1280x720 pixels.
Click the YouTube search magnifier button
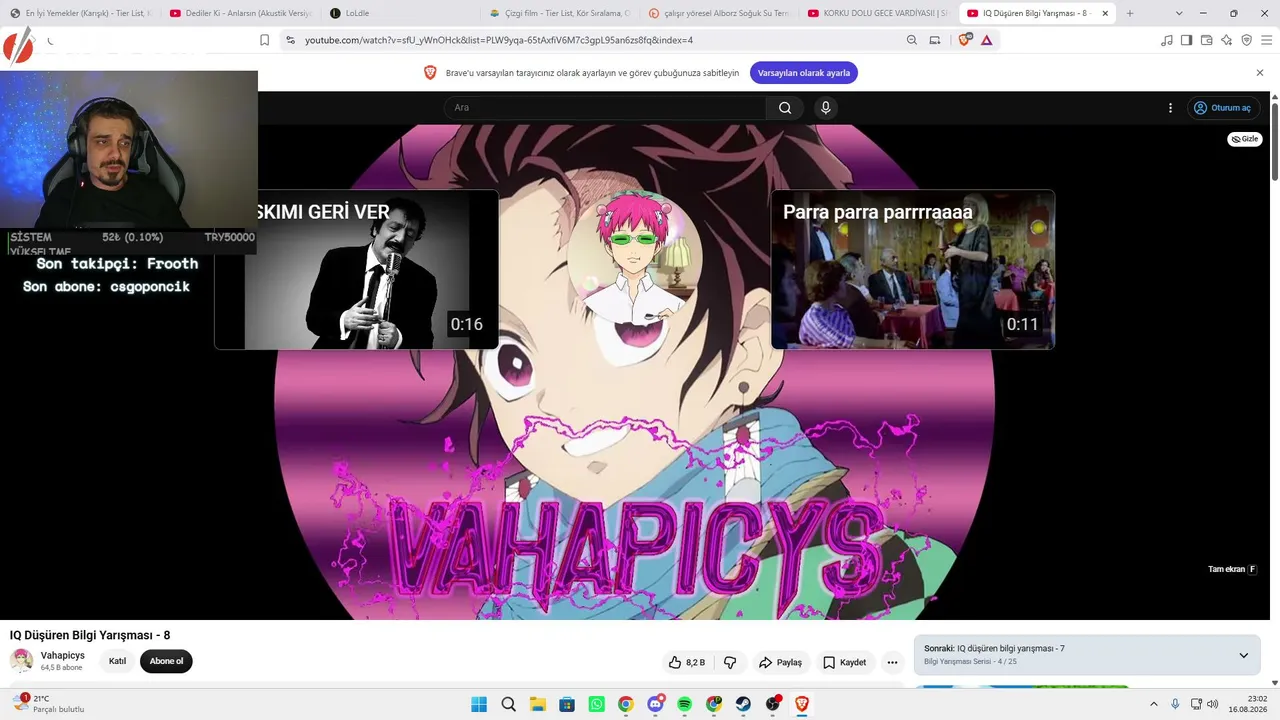point(785,108)
